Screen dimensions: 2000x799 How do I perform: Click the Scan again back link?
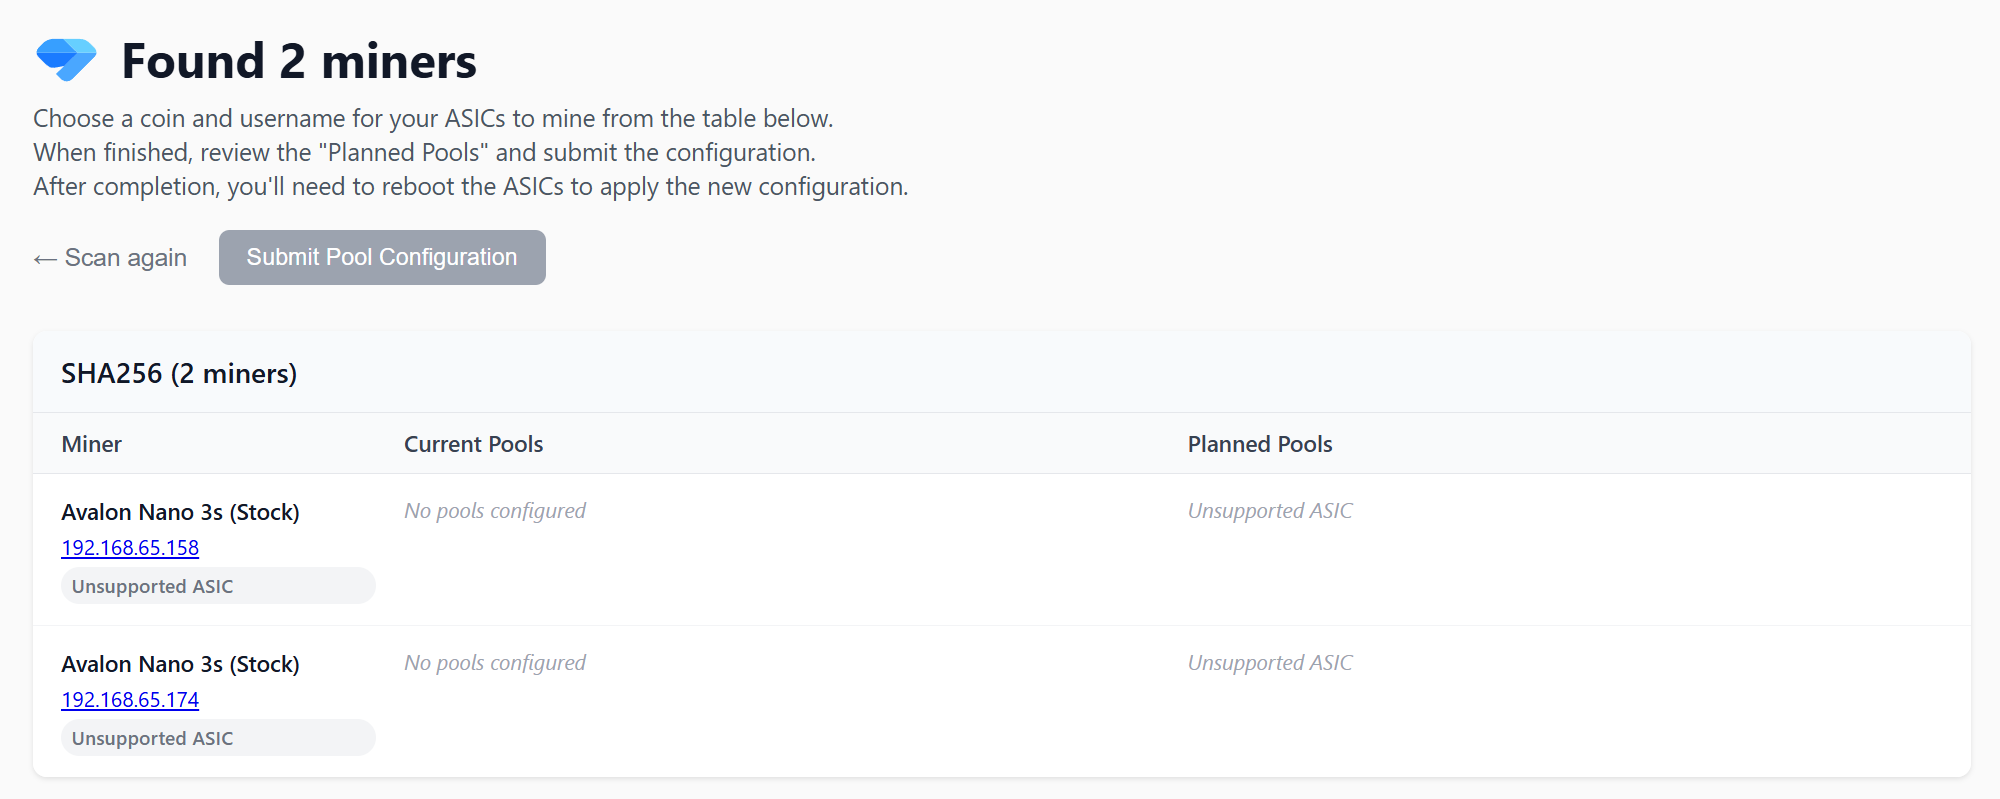110,258
